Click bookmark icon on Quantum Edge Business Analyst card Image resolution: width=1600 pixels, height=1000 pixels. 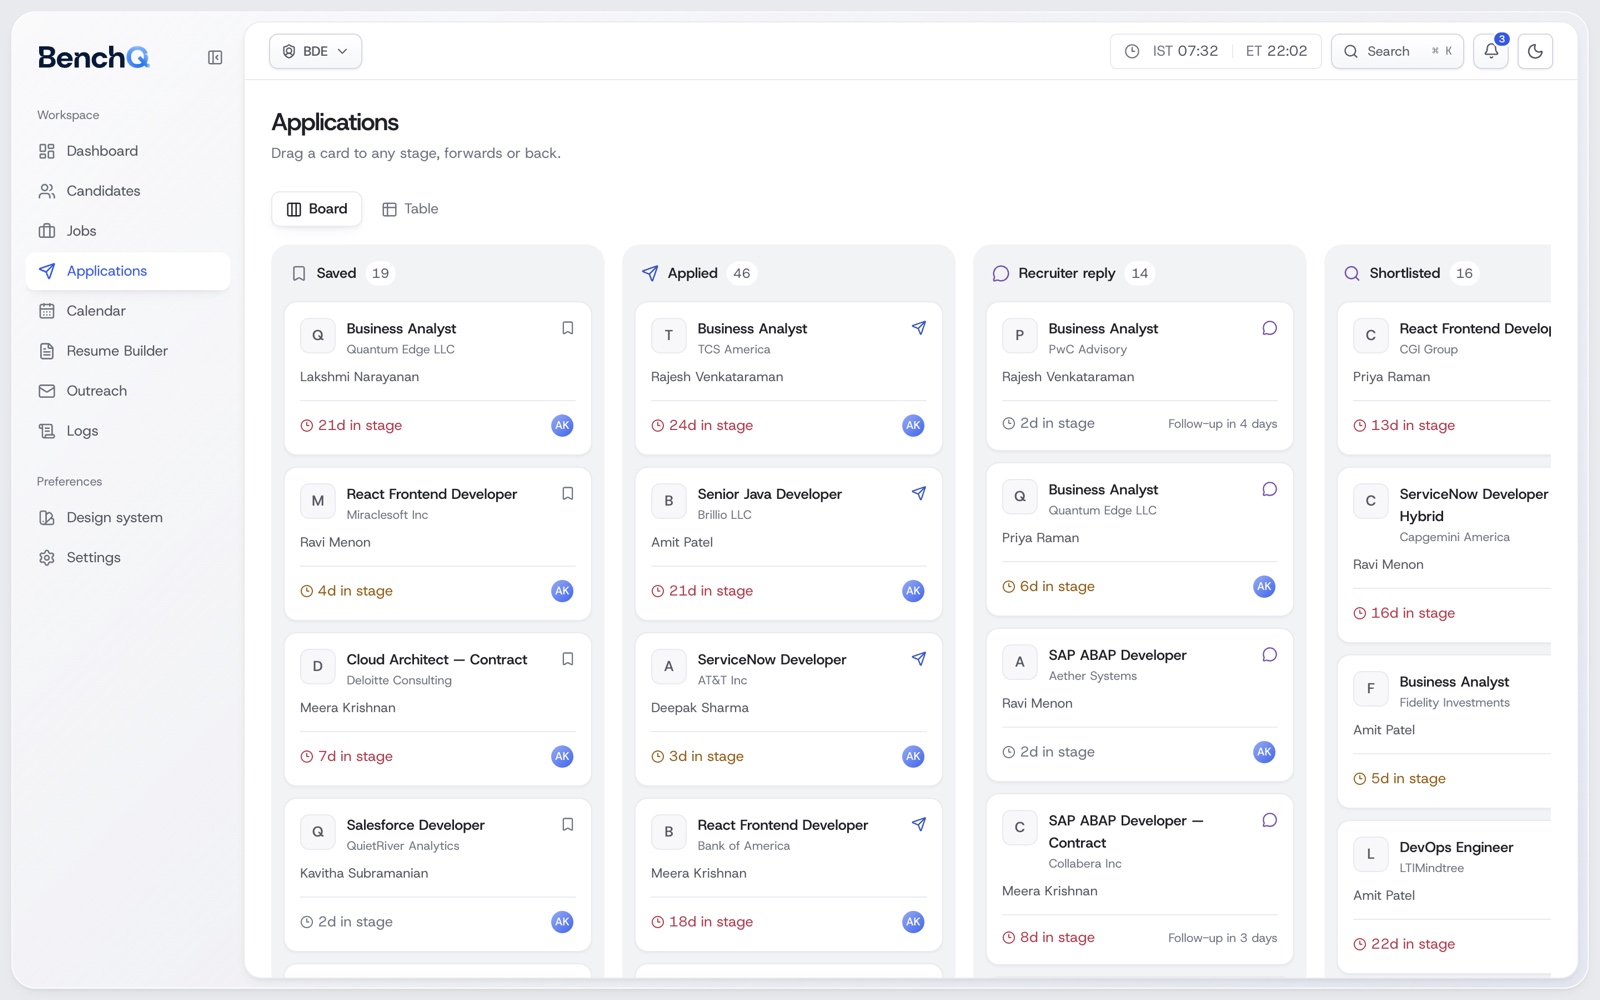tap(568, 328)
